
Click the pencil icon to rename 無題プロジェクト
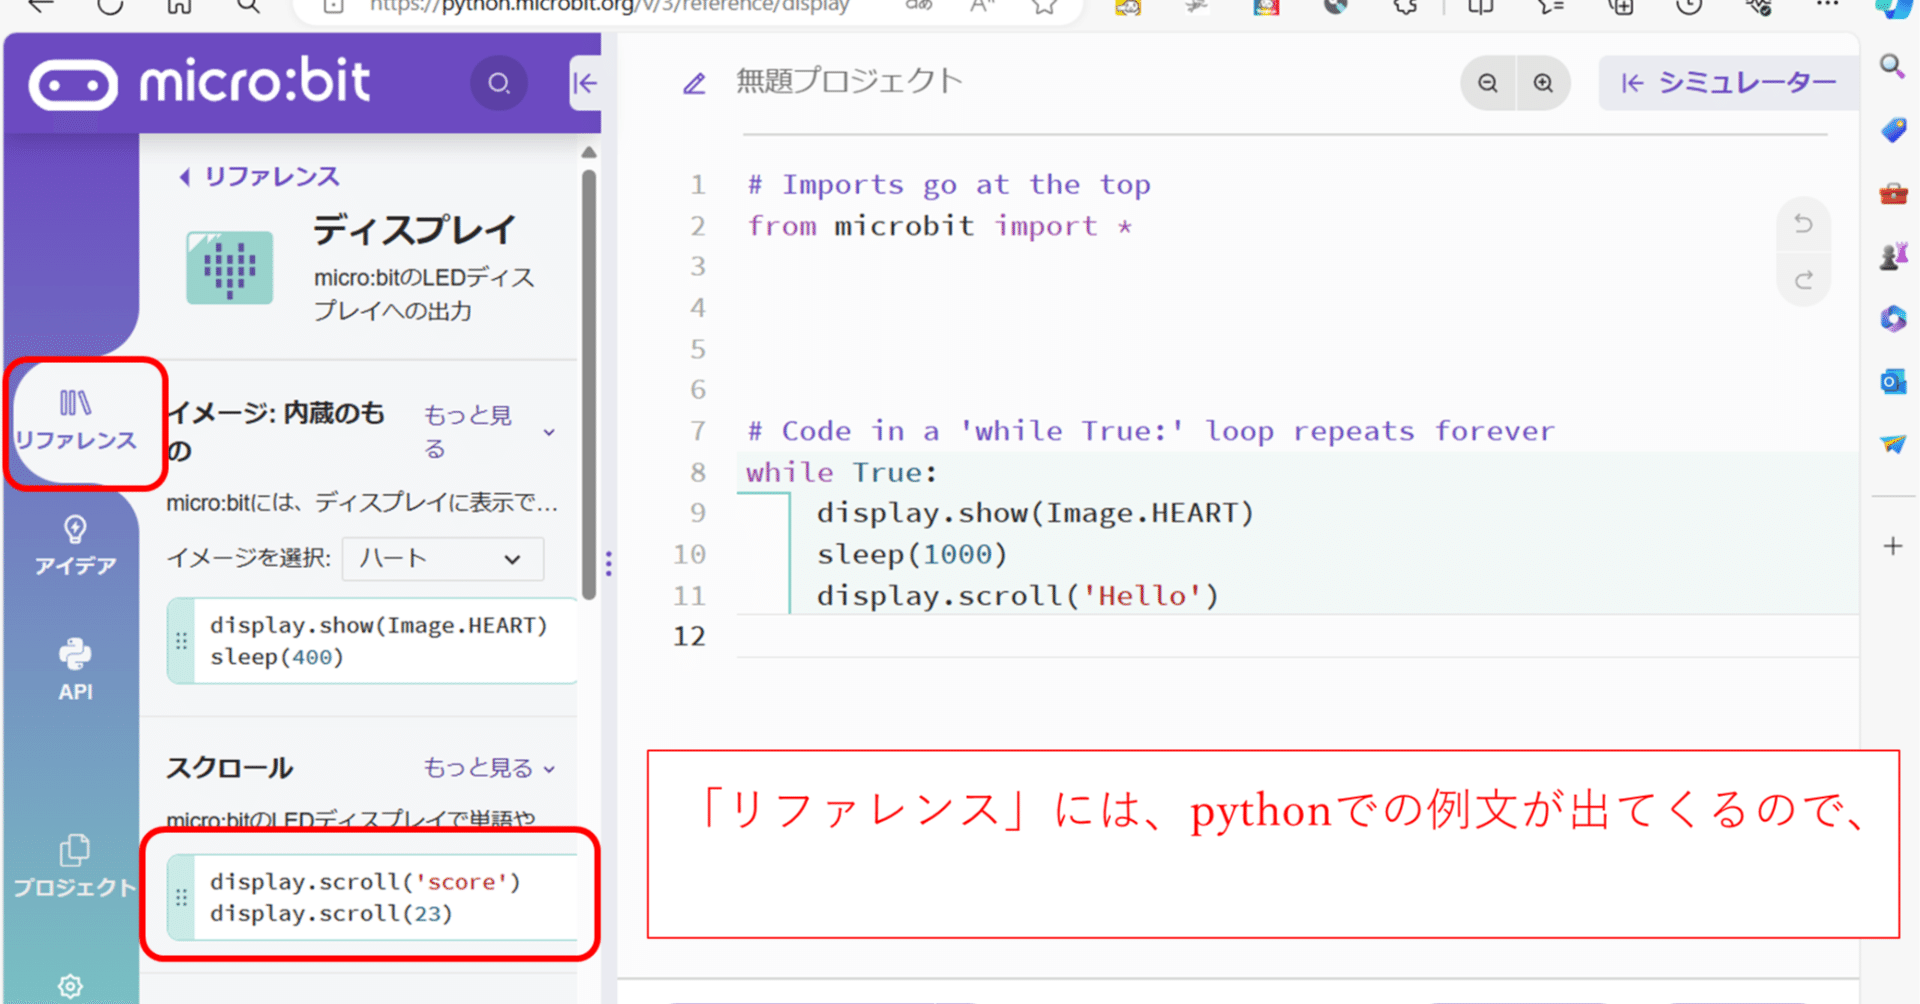coord(694,83)
